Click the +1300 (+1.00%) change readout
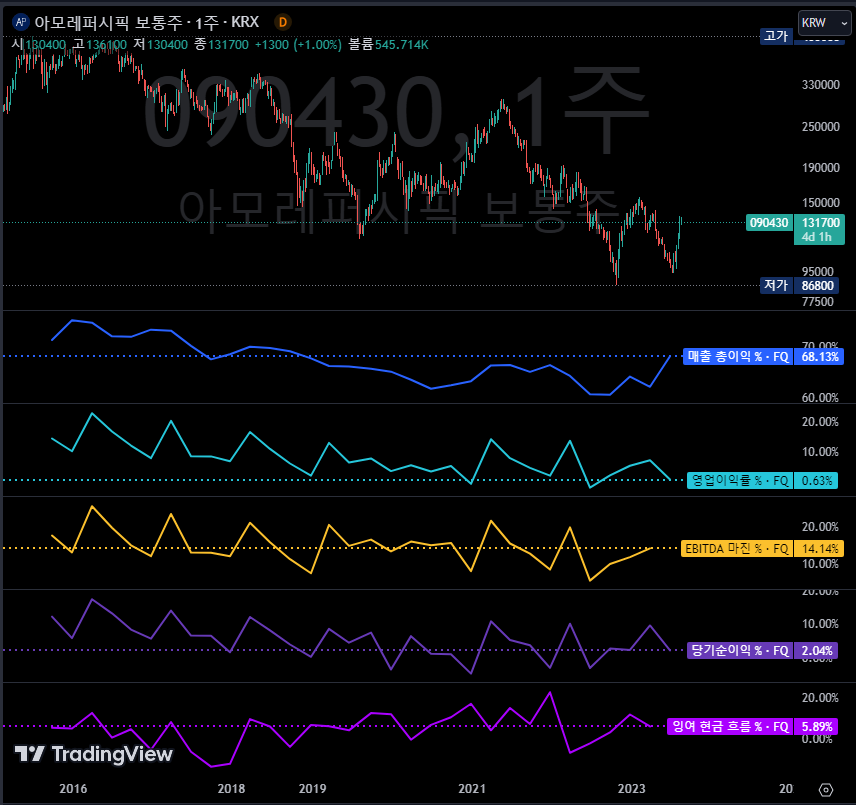856x805 pixels. [x=298, y=45]
